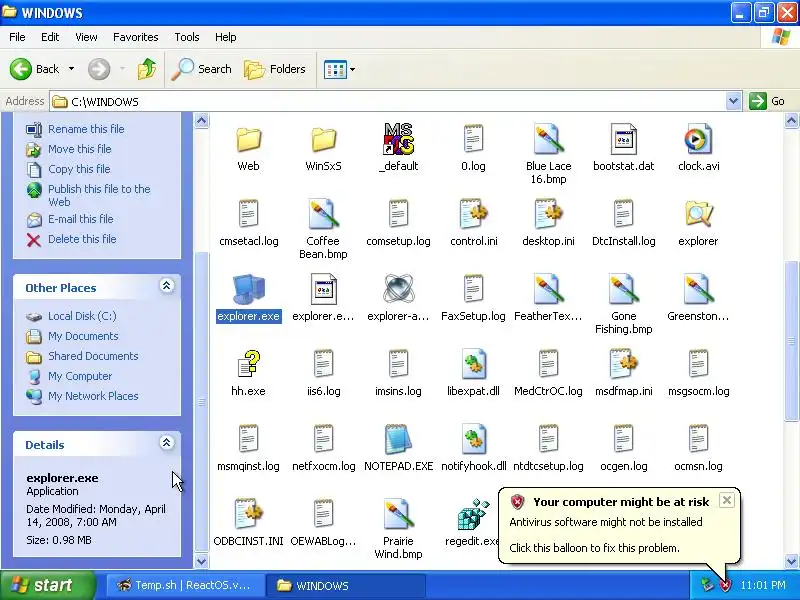Viewport: 800px width, 600px height.
Task: Select the 0.log file icon
Action: pos(473,139)
